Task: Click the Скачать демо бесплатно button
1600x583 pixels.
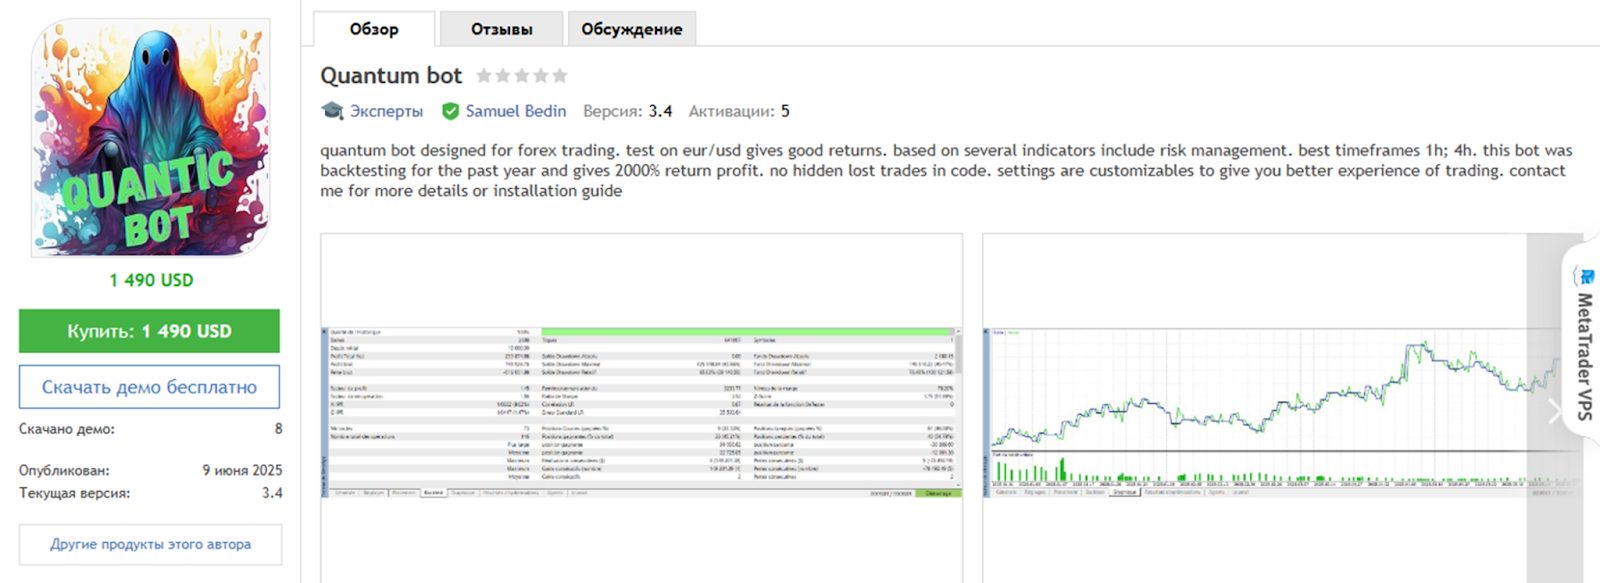Action: click(149, 387)
